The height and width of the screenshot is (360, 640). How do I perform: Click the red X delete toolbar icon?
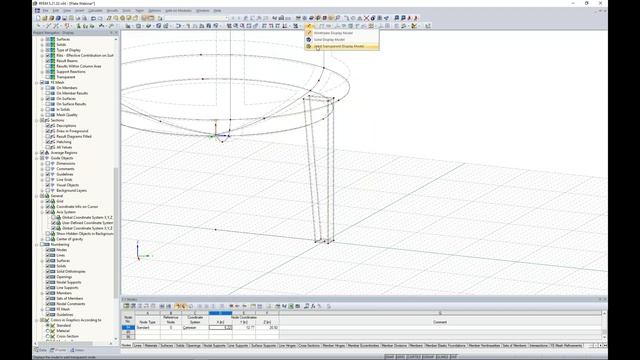(x=366, y=18)
